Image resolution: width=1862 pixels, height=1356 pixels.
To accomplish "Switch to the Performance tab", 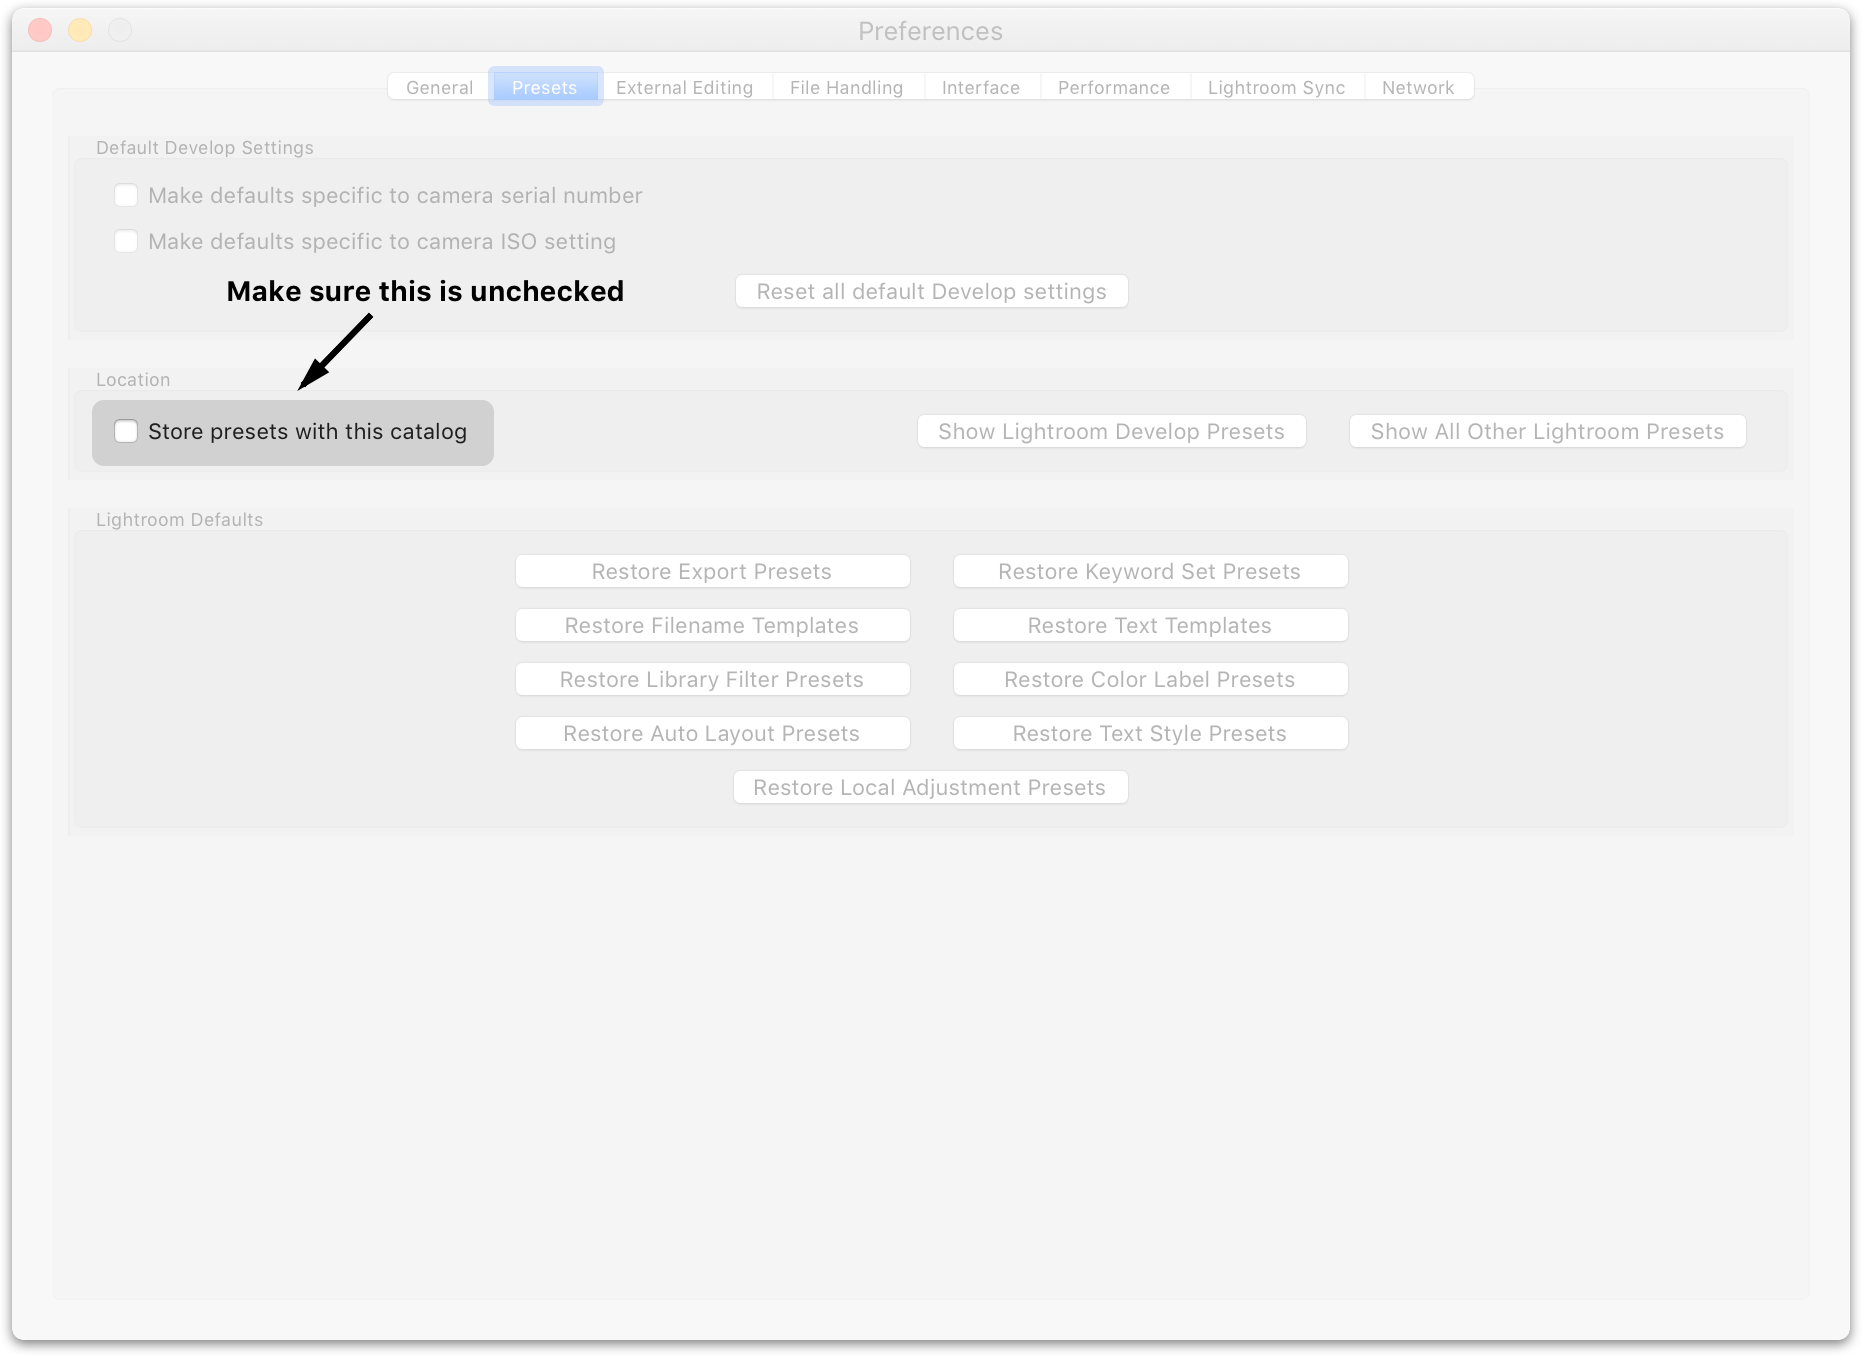I will 1113,88.
